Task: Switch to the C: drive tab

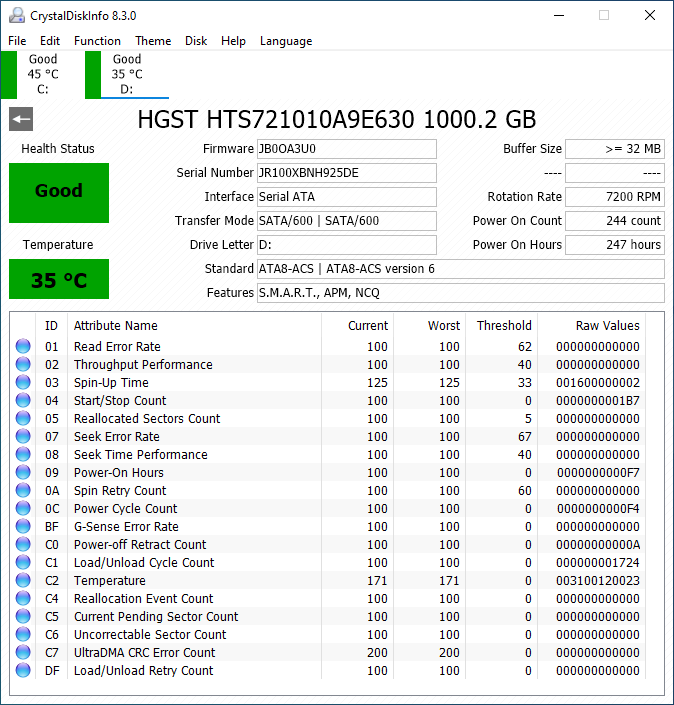Action: [x=42, y=75]
